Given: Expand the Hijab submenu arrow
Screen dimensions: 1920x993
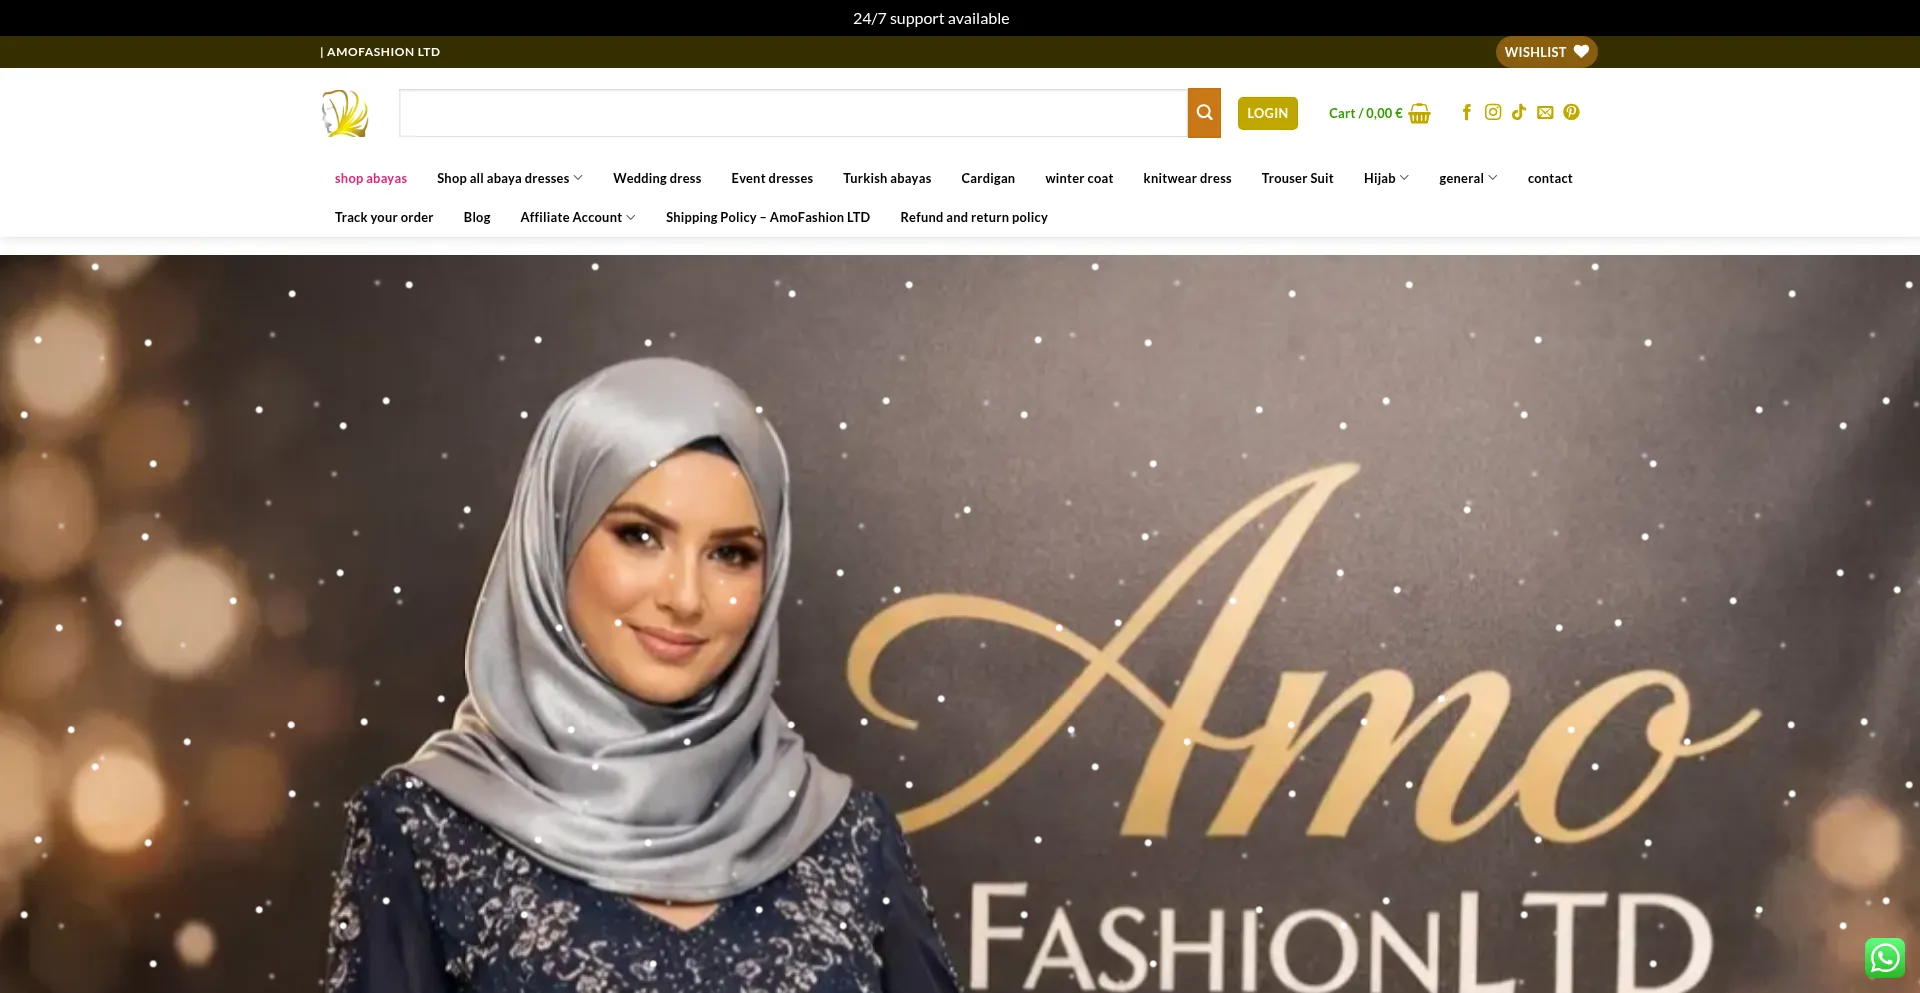Looking at the screenshot, I should (1404, 178).
